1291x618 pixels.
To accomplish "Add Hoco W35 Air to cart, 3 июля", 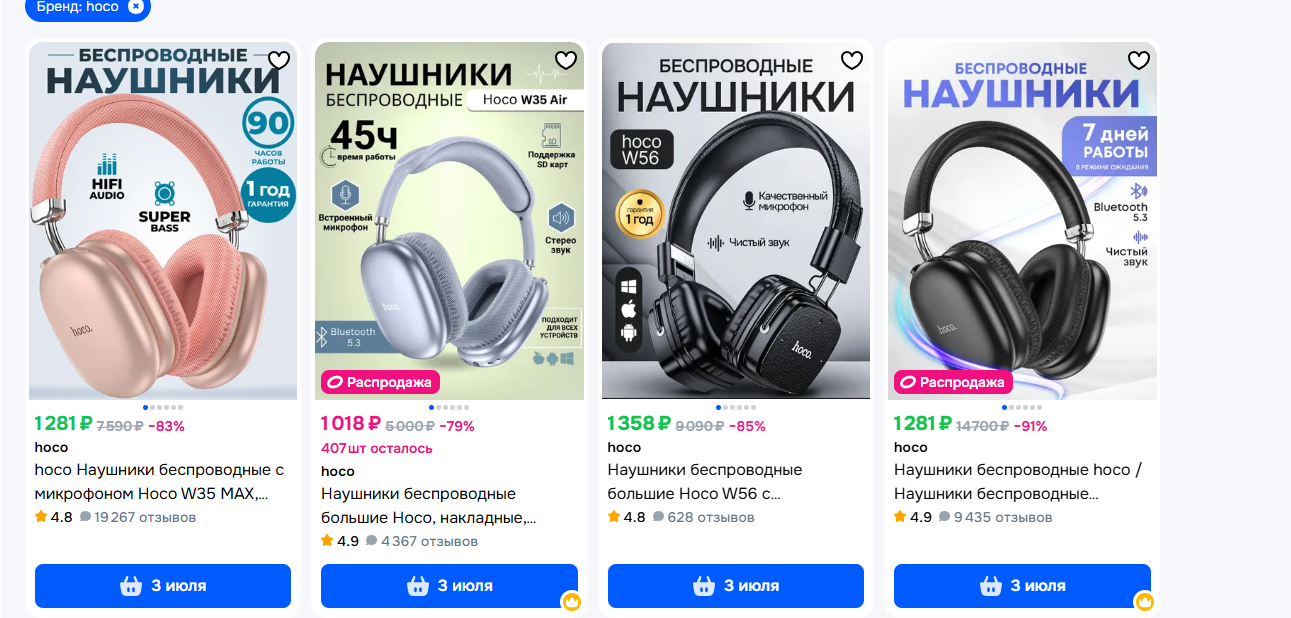I will tap(449, 586).
